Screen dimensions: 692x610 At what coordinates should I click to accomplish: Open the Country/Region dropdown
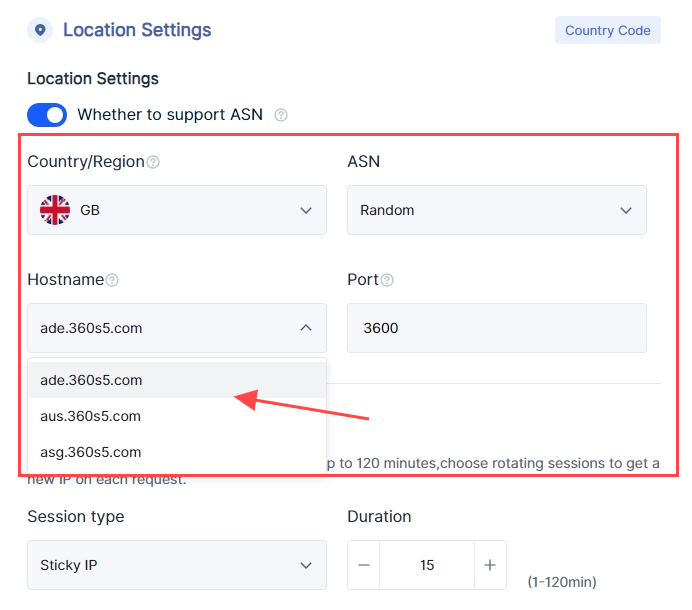[x=177, y=210]
